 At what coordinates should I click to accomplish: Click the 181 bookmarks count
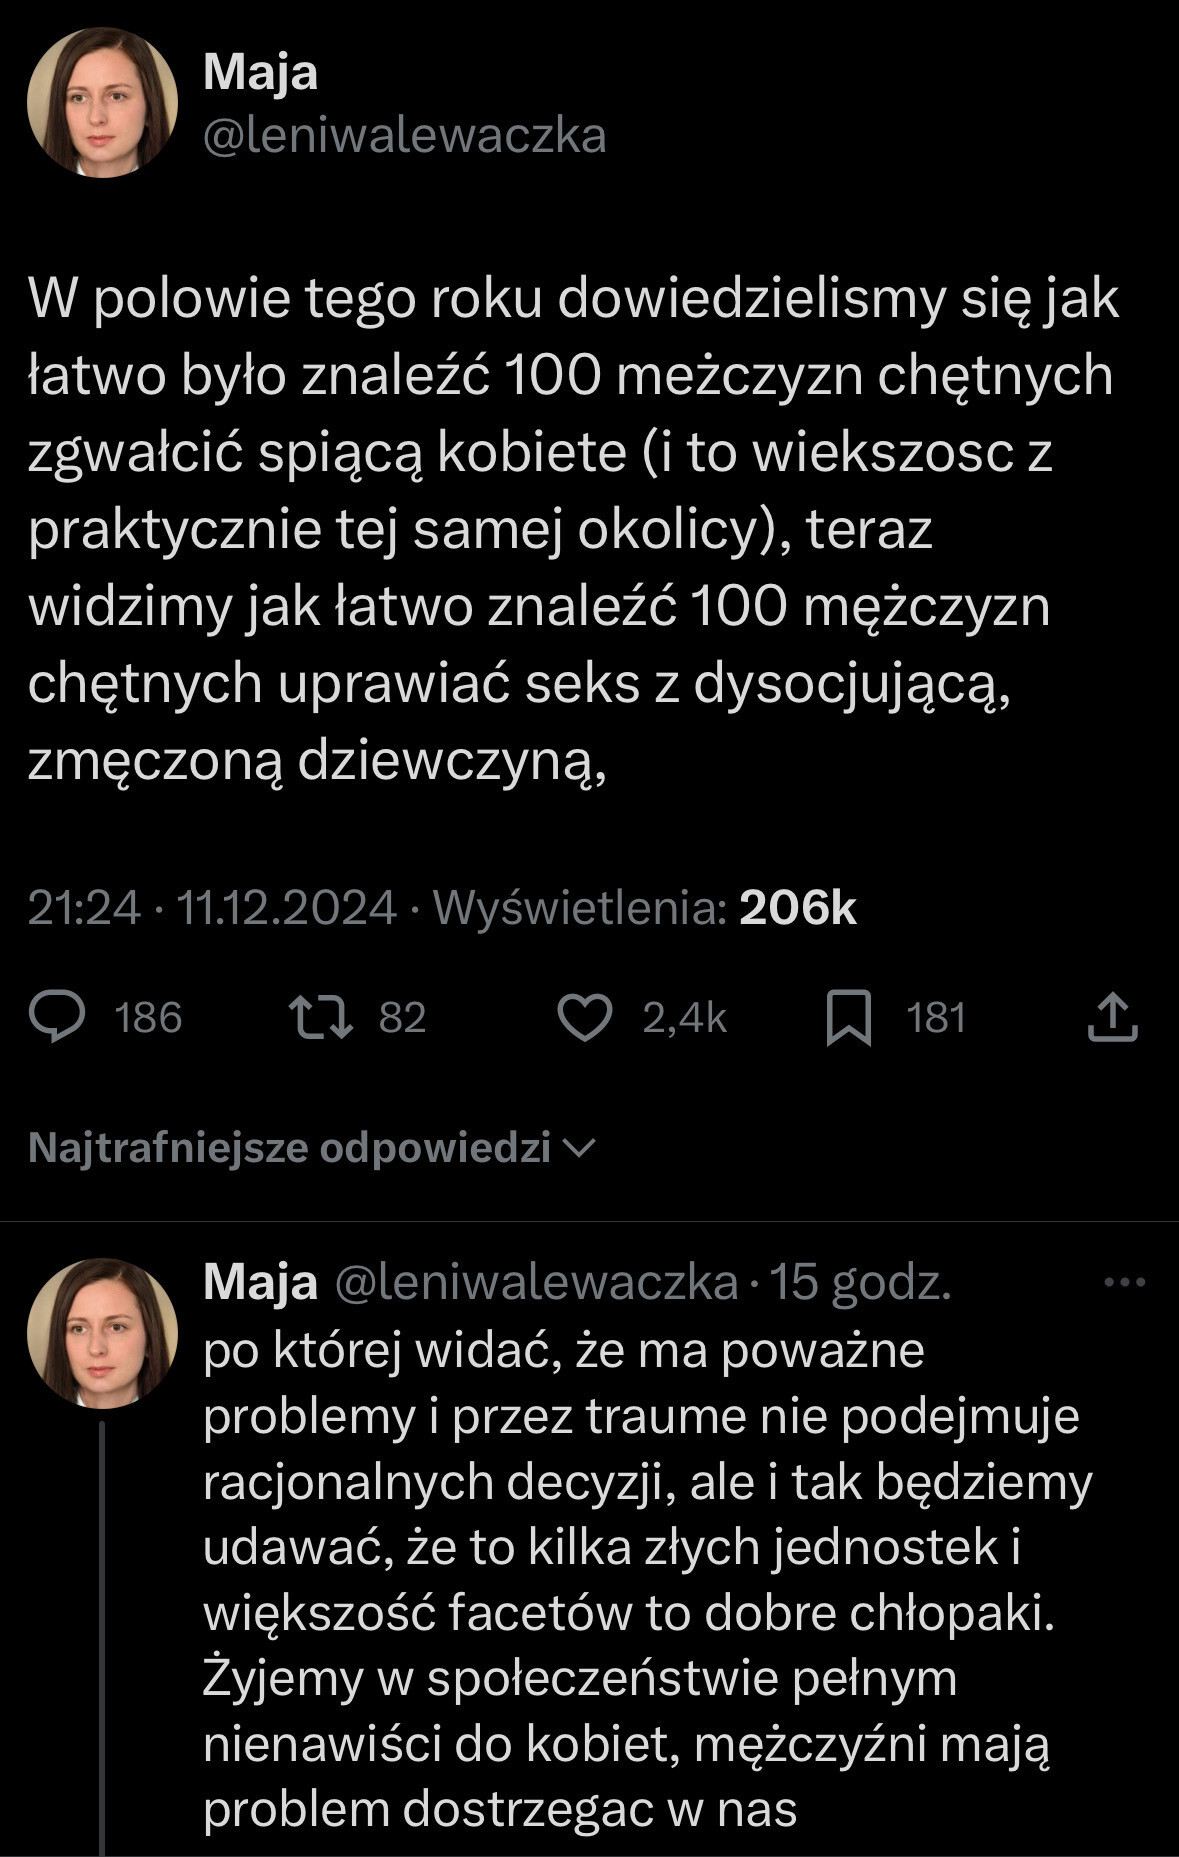click(936, 1018)
